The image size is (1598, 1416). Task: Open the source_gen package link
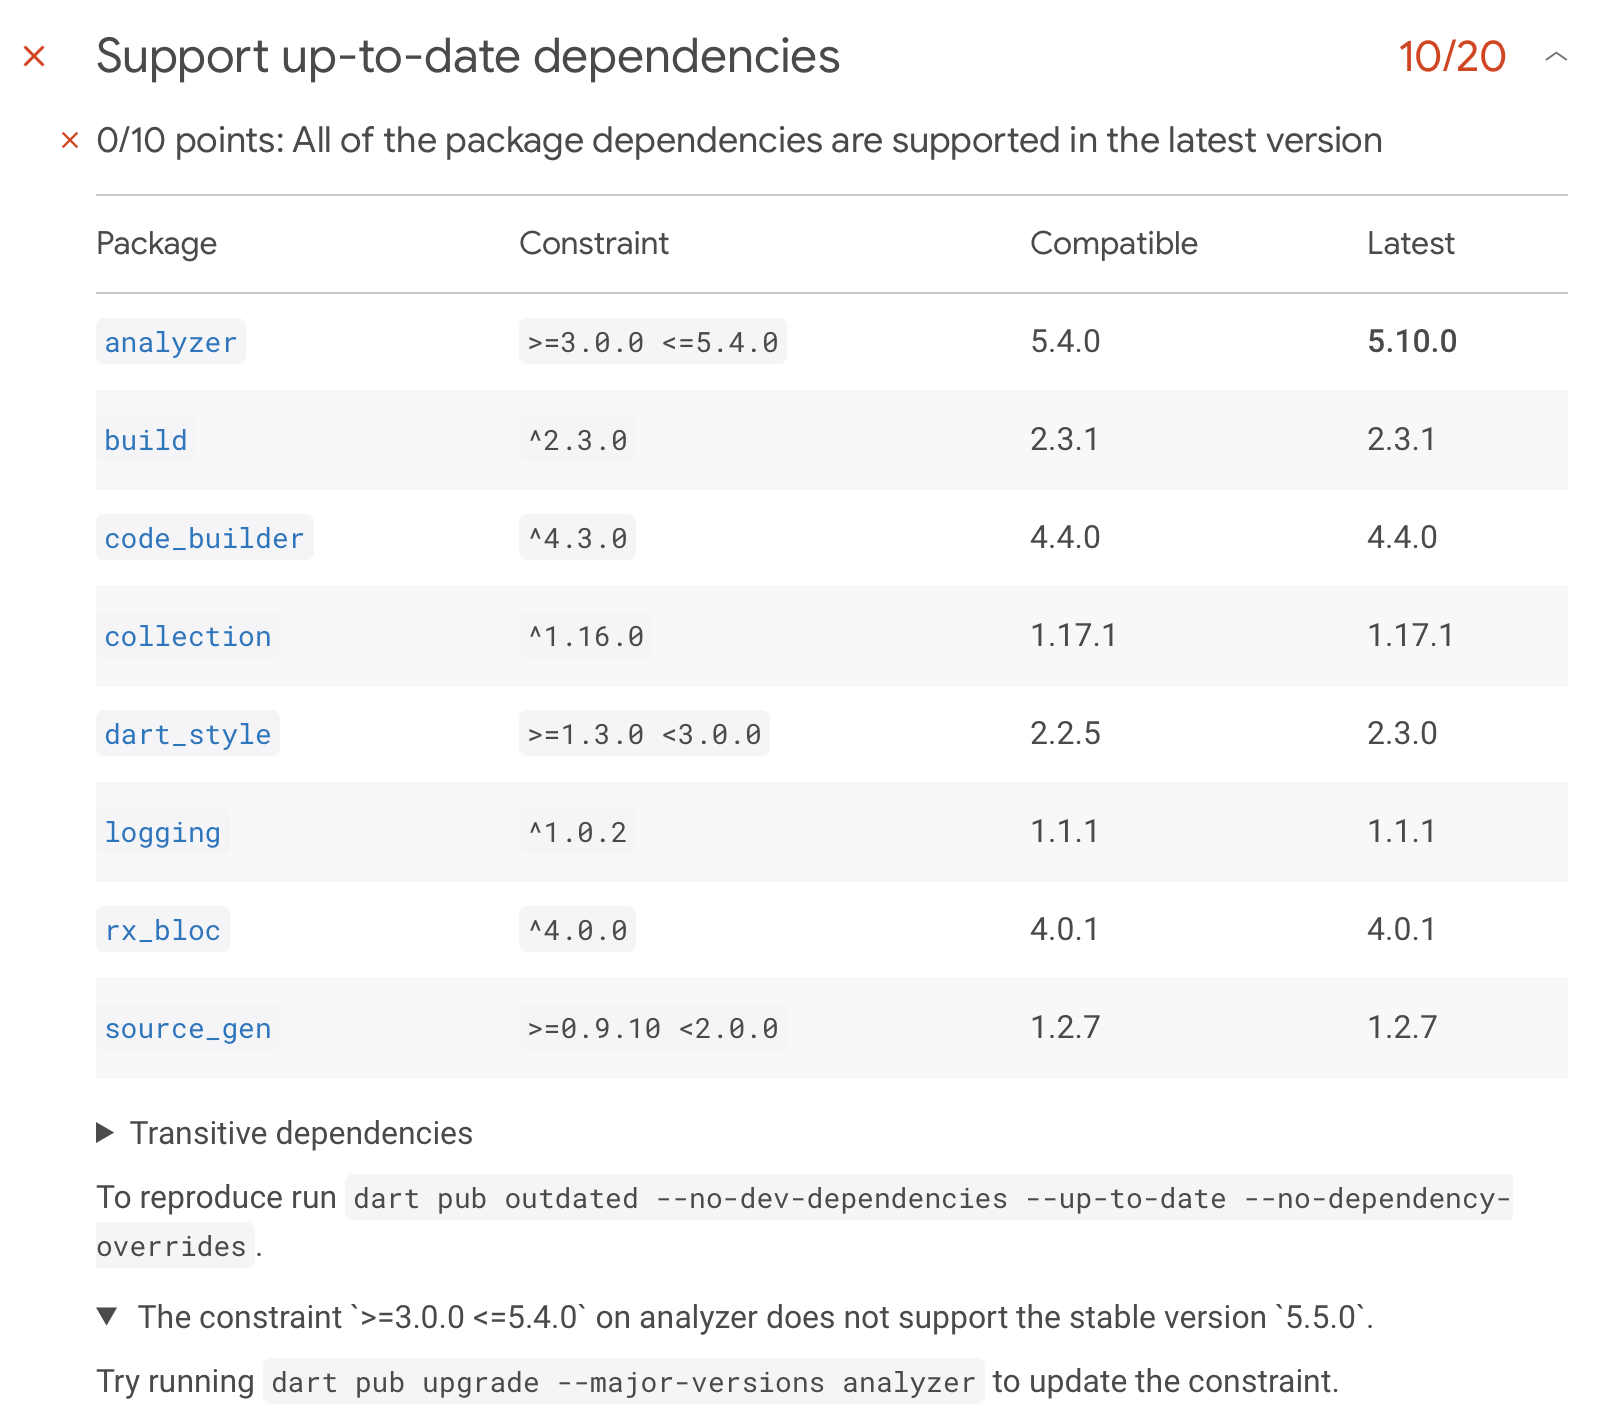pyautogui.click(x=187, y=1028)
